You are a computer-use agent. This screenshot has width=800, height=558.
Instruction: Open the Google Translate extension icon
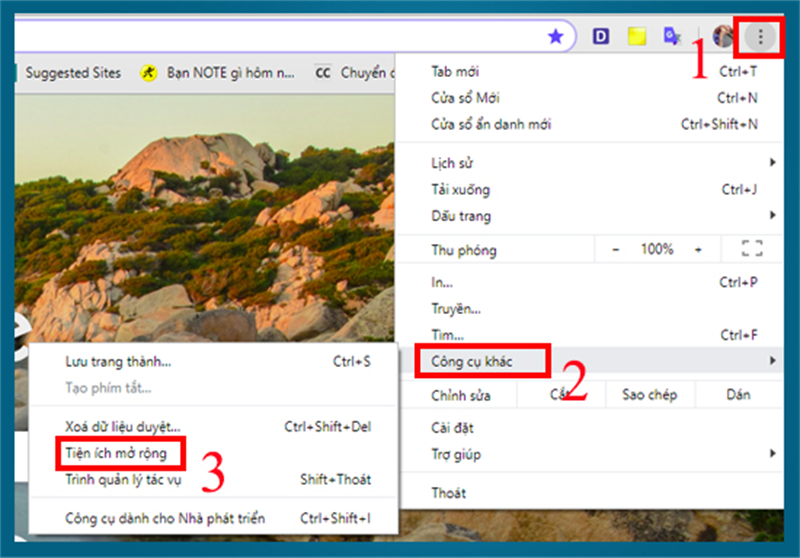(x=672, y=36)
